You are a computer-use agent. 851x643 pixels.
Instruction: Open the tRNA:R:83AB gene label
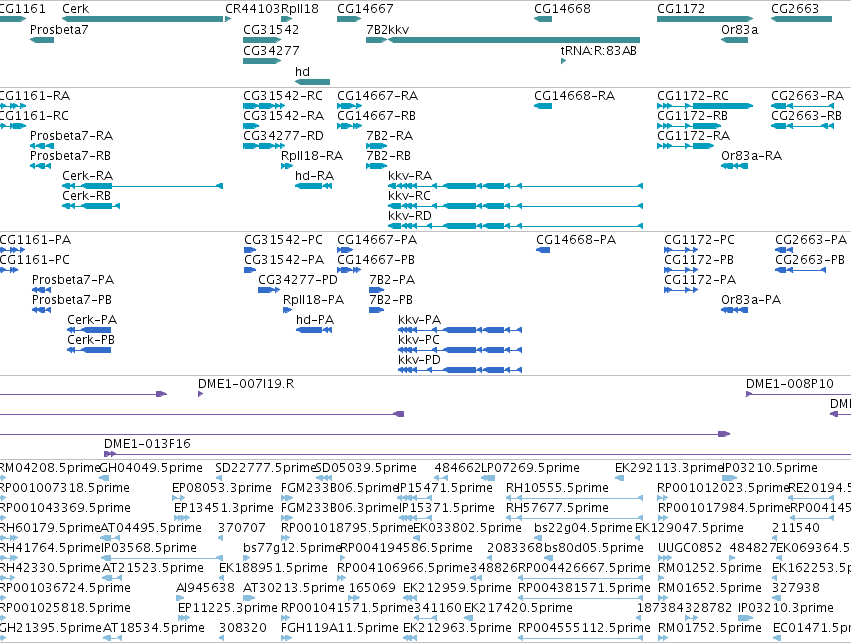tap(599, 51)
